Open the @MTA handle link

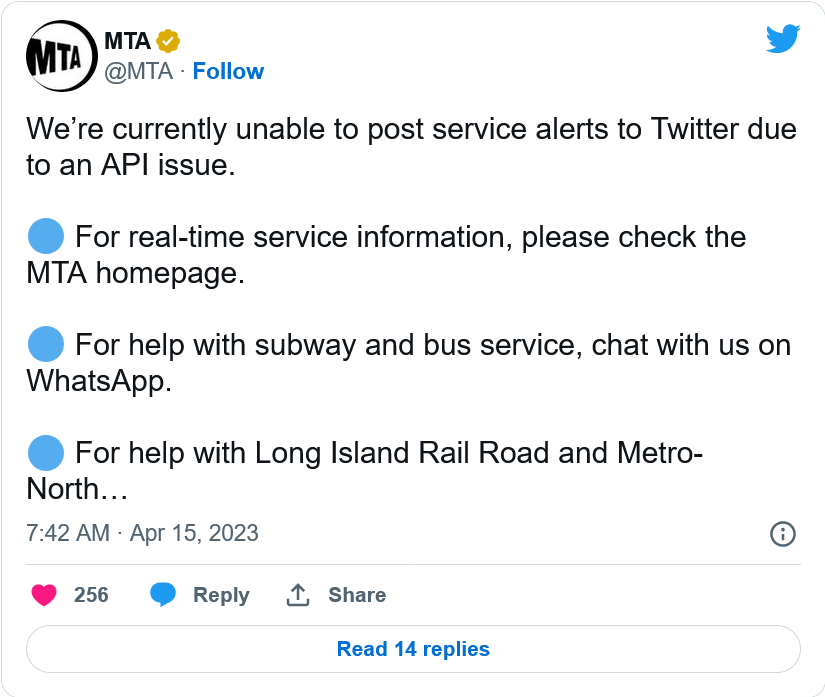click(x=138, y=71)
